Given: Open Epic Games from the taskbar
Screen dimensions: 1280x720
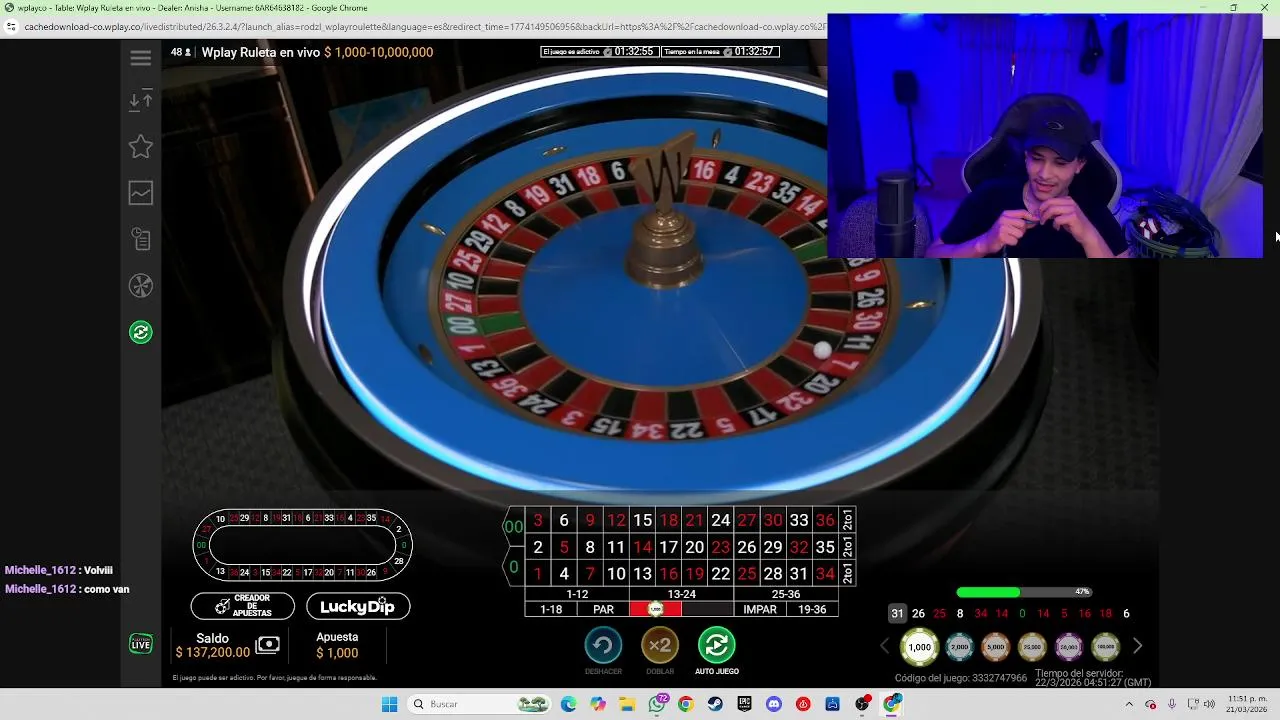Looking at the screenshot, I should click(x=744, y=704).
